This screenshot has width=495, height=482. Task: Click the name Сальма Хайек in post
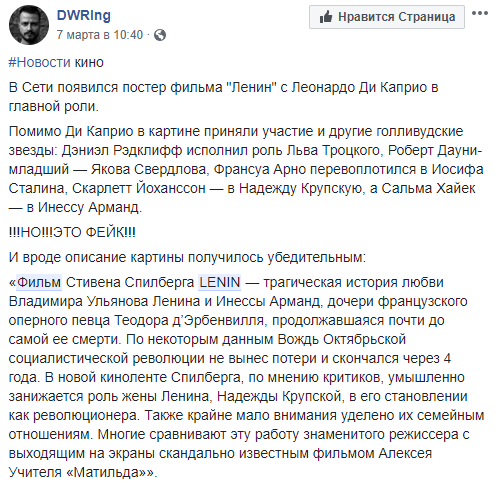tap(428, 188)
